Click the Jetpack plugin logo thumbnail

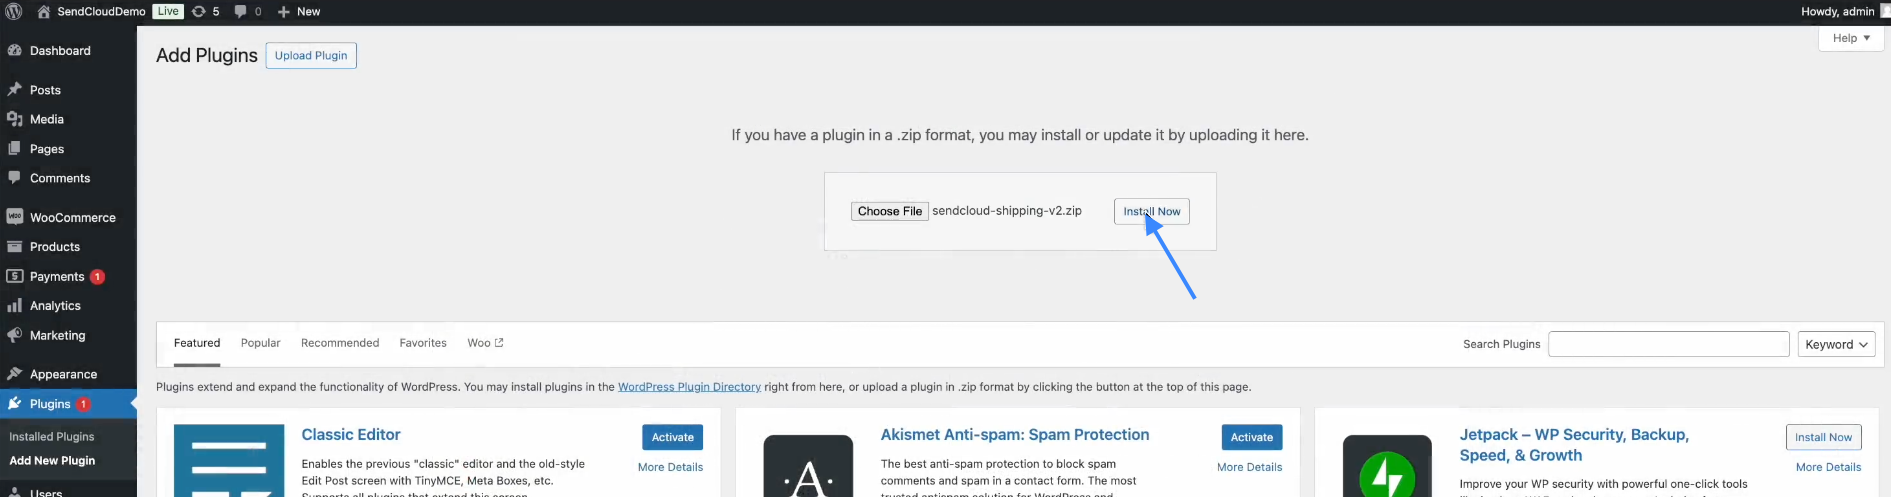point(1387,465)
